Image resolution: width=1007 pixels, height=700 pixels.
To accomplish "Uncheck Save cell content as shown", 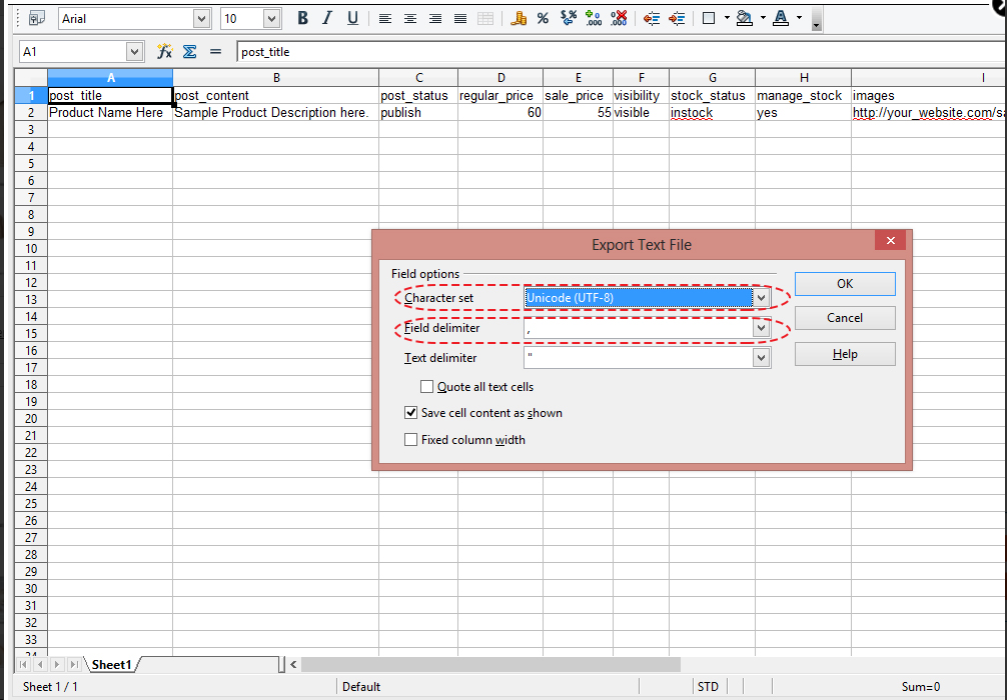I will [x=410, y=412].
